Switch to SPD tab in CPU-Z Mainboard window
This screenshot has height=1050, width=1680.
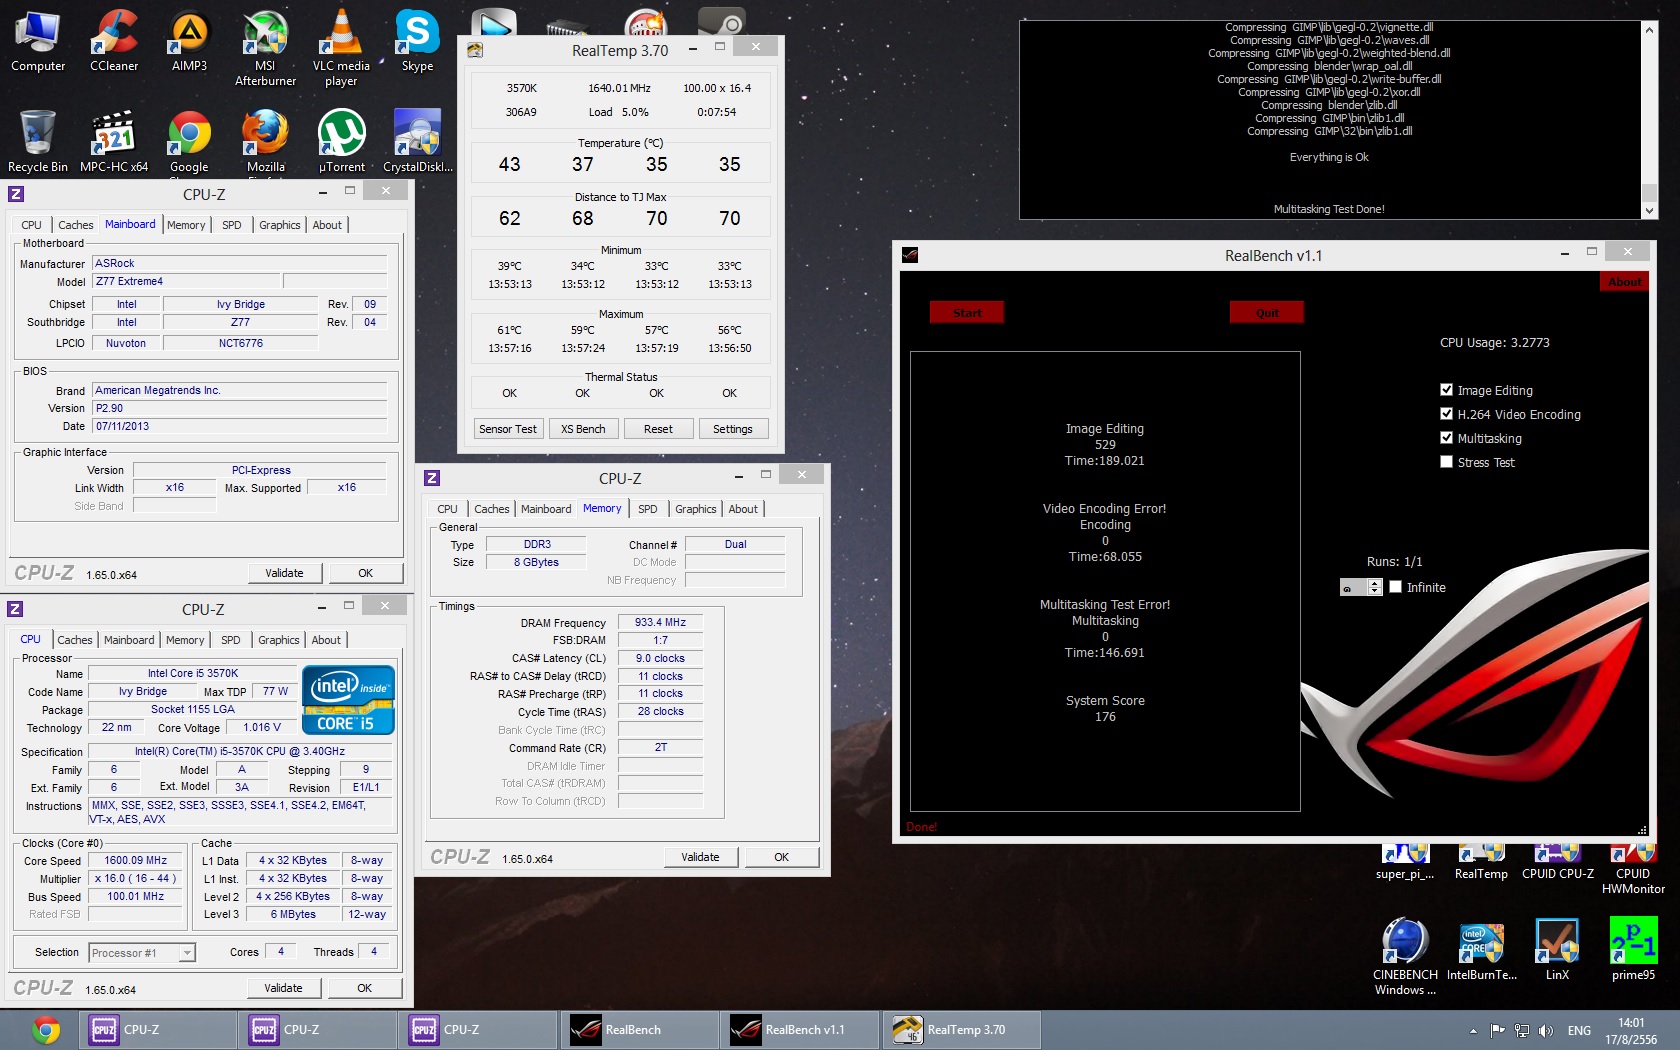click(x=232, y=225)
